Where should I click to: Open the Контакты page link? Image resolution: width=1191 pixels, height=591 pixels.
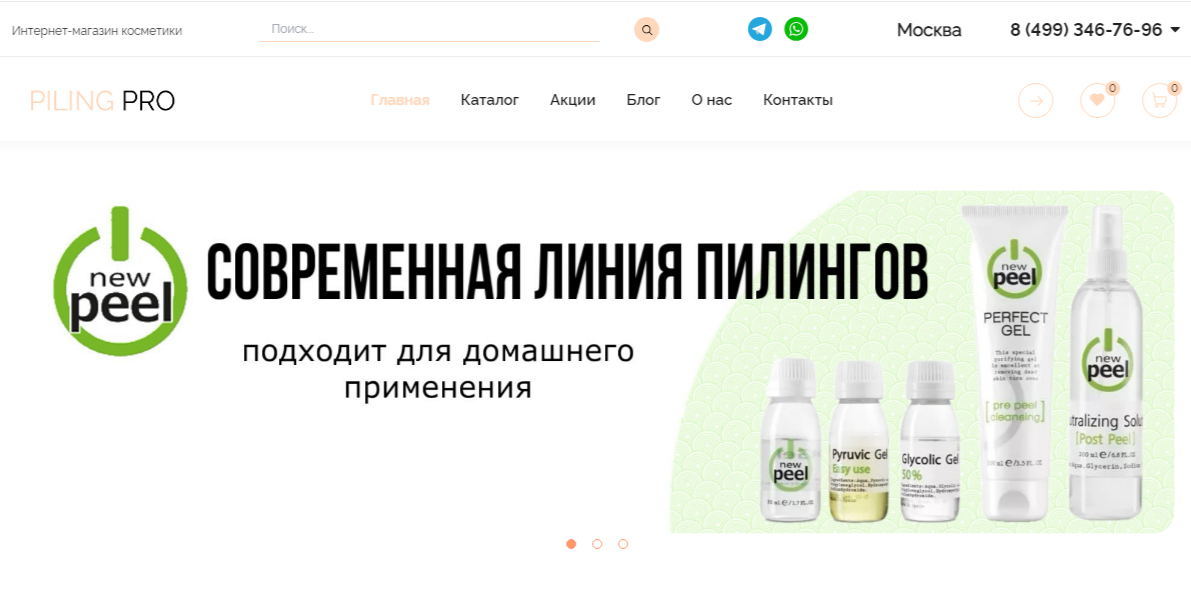click(798, 100)
